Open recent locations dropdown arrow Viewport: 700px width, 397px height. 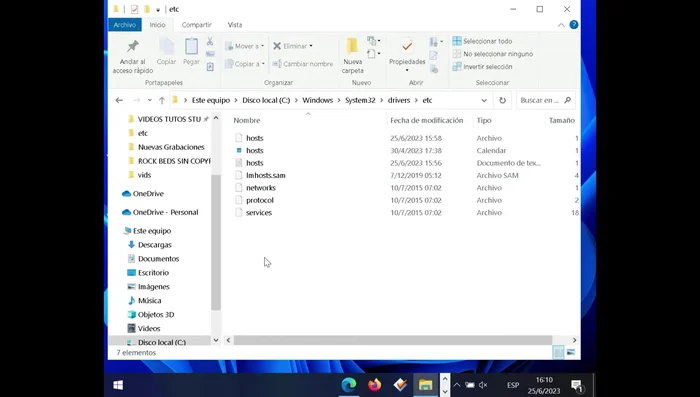pos(150,100)
